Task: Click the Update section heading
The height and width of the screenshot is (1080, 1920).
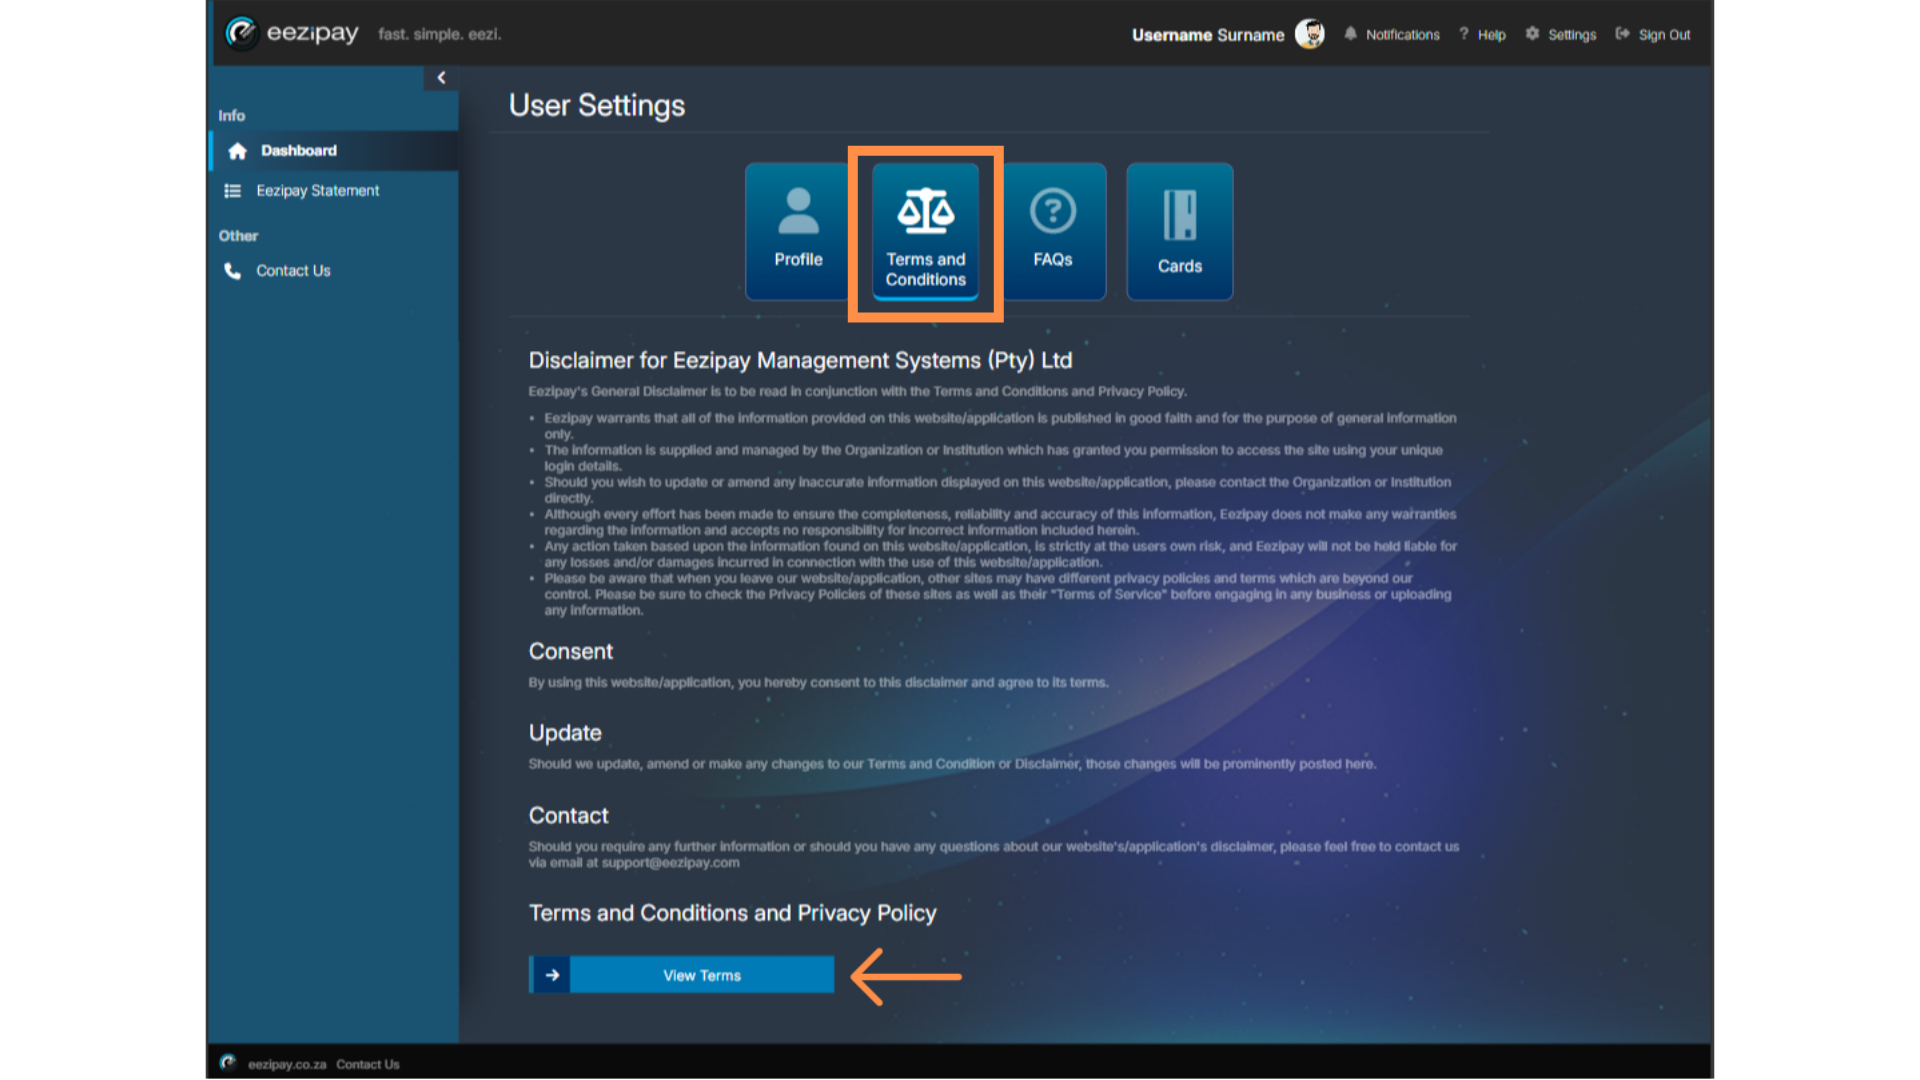Action: 565,733
